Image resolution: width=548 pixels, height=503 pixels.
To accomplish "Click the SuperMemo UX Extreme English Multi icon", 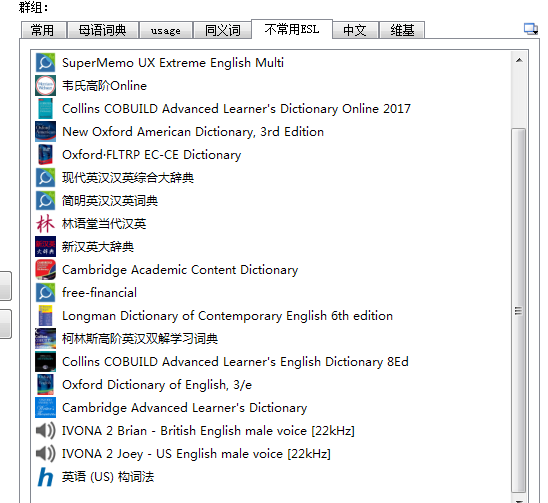I will click(x=45, y=63).
